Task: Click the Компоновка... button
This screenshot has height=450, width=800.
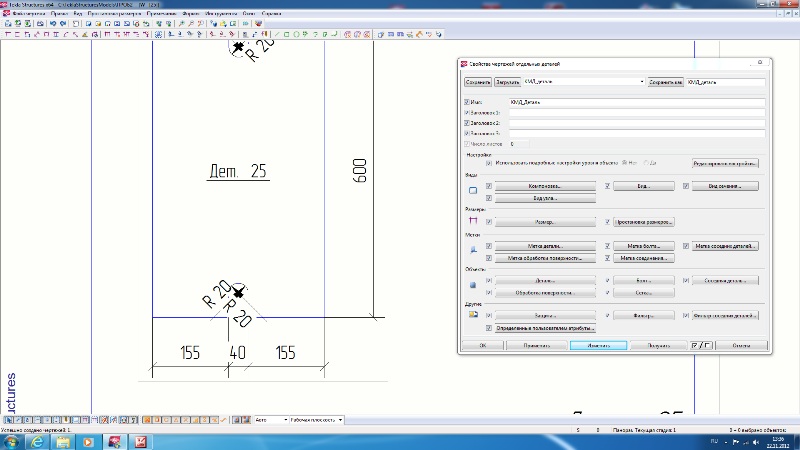Action: click(546, 187)
